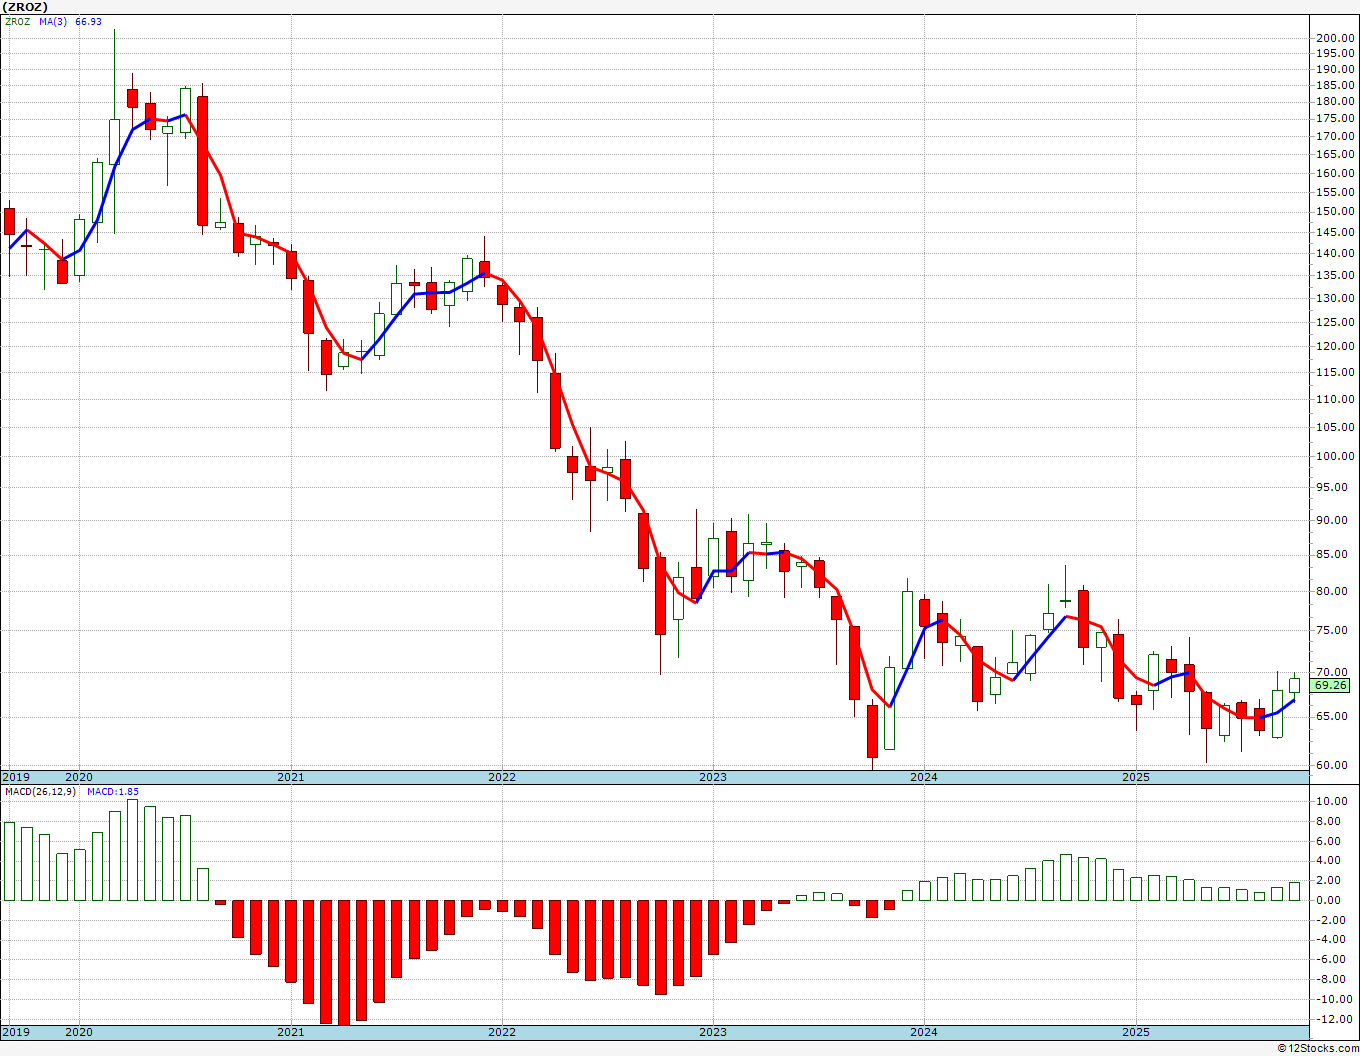Click the -10.00 MACD axis label
Viewport: 1360px width, 1056px height.
[x=1335, y=1000]
